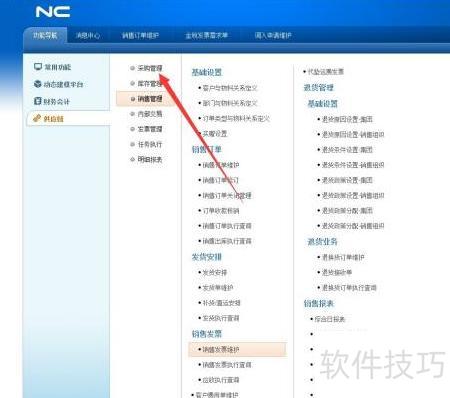
Task: Open the 销售订单维护 tab
Action: pos(140,35)
